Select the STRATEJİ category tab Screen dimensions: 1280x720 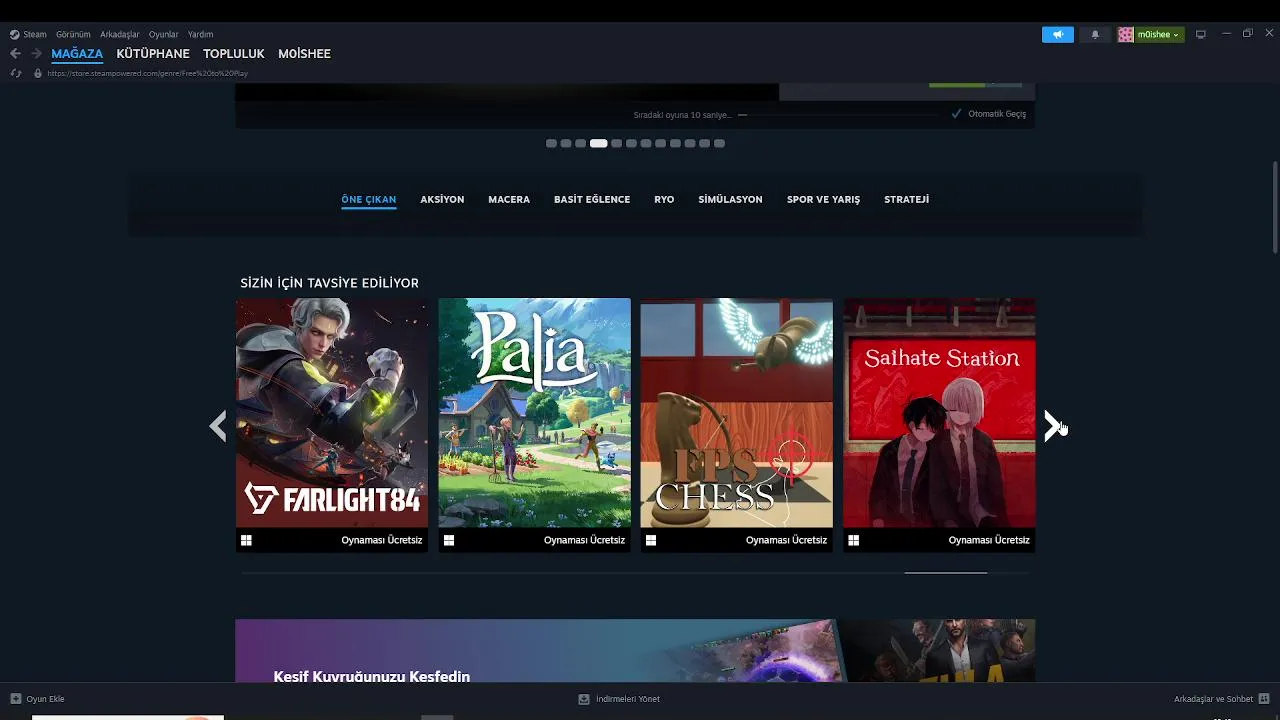tap(906, 199)
